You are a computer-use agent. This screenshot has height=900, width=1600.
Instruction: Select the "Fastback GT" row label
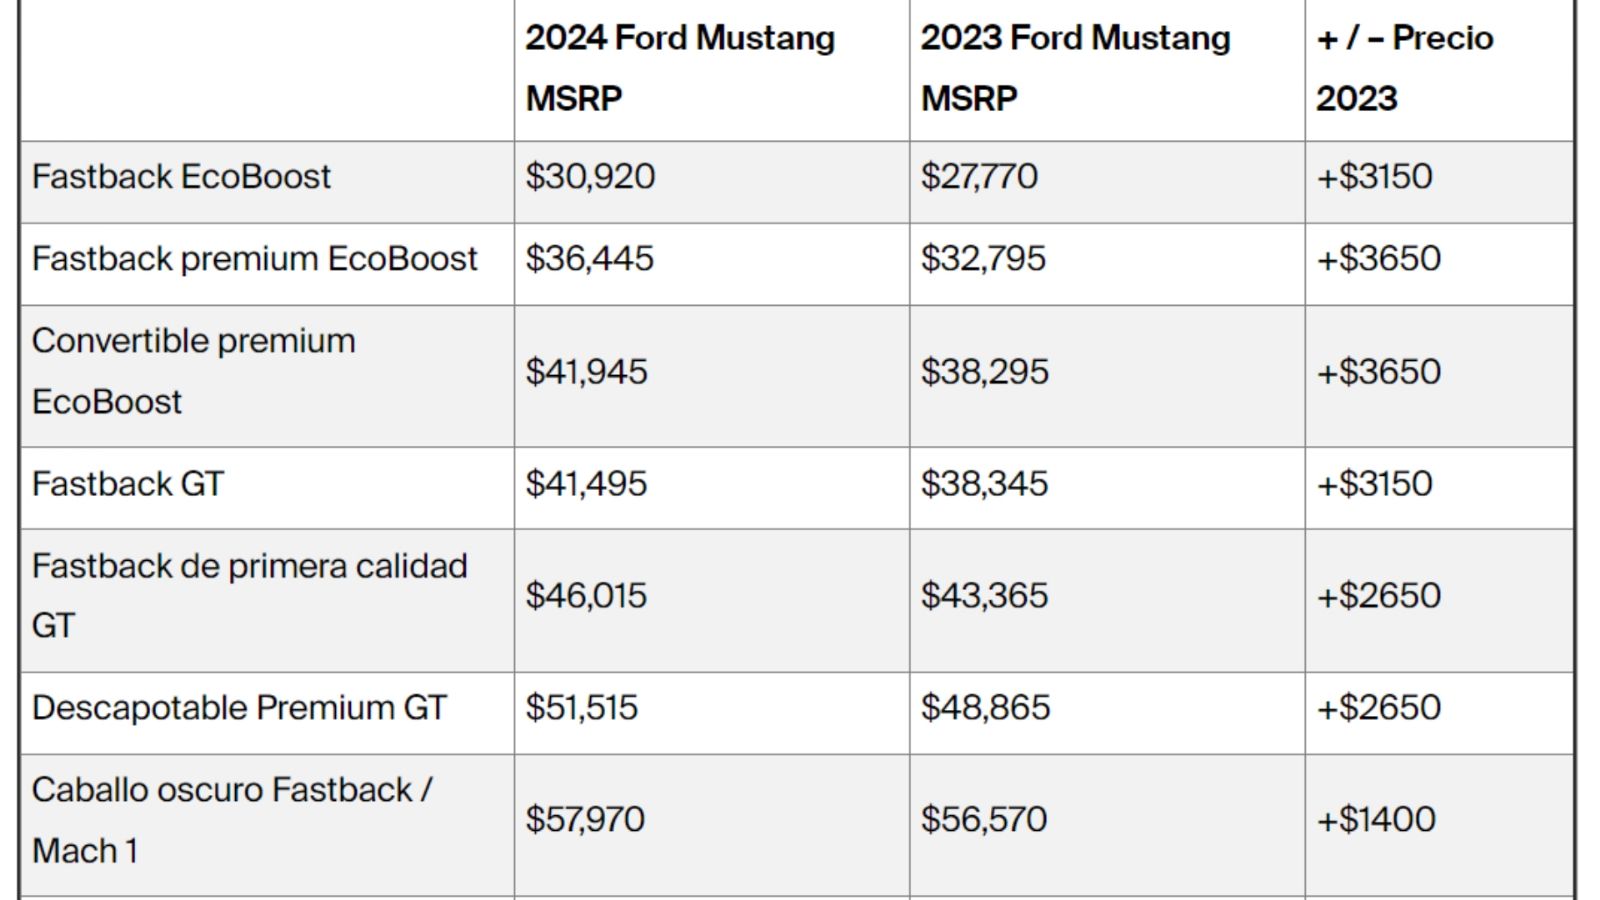click(x=128, y=484)
